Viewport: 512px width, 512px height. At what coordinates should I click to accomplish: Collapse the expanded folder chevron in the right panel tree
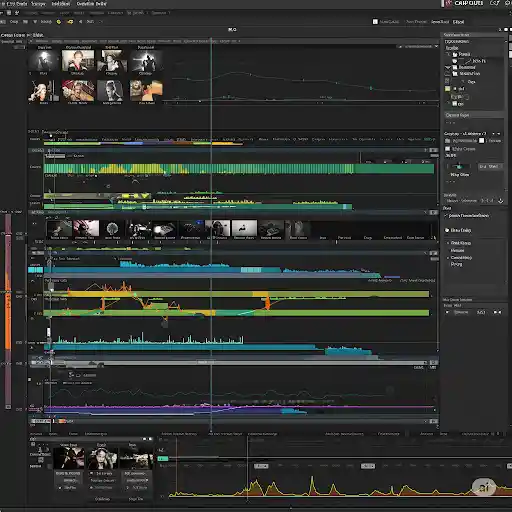click(448, 67)
